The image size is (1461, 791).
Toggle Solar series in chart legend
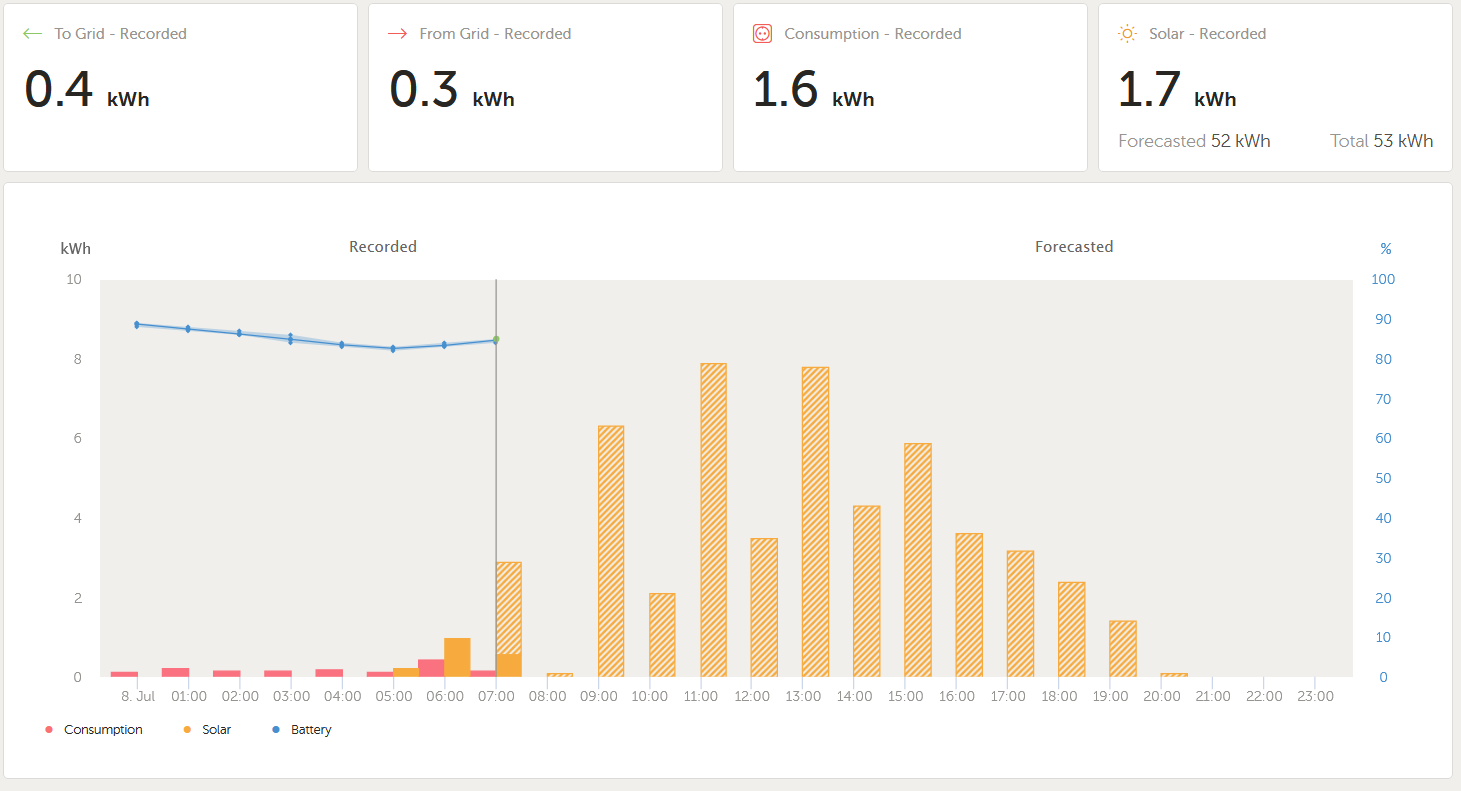pos(207,730)
